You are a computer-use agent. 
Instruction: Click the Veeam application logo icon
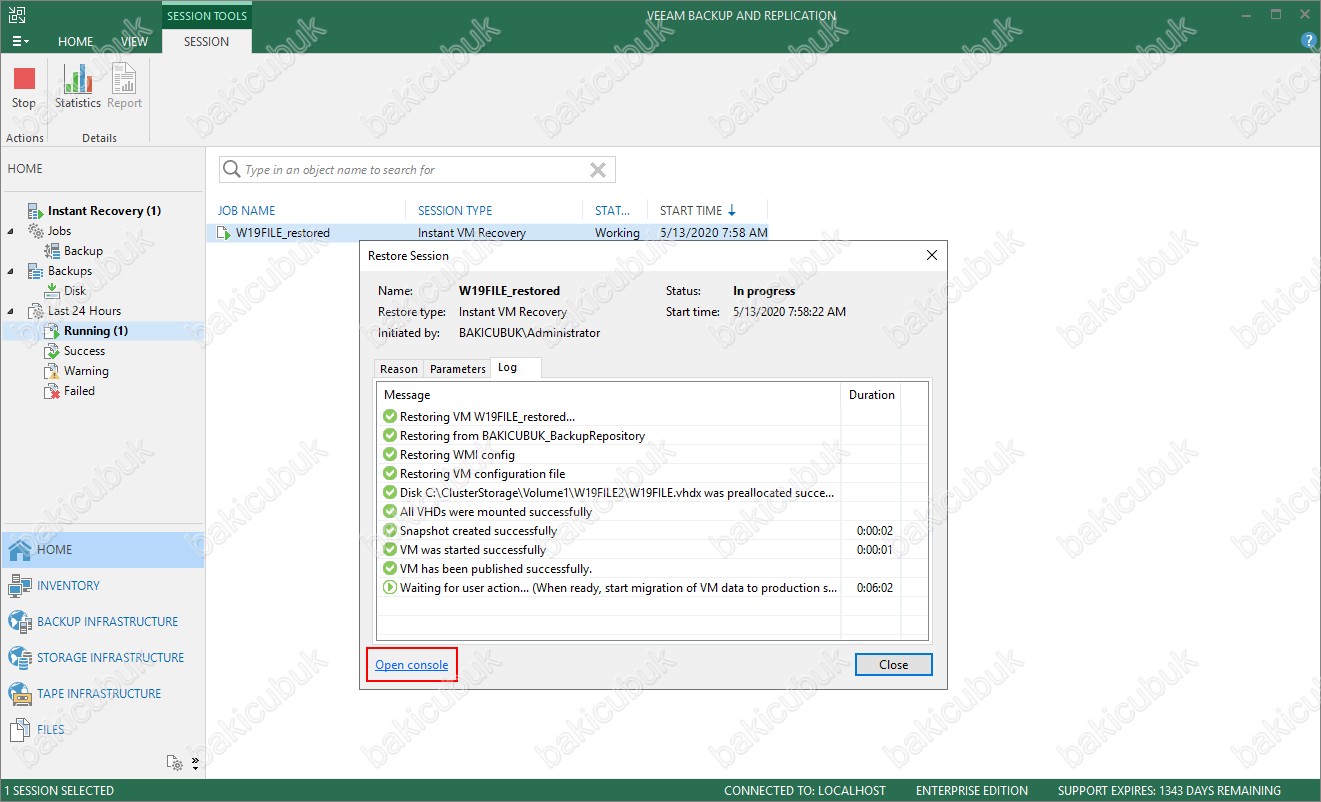(18, 14)
